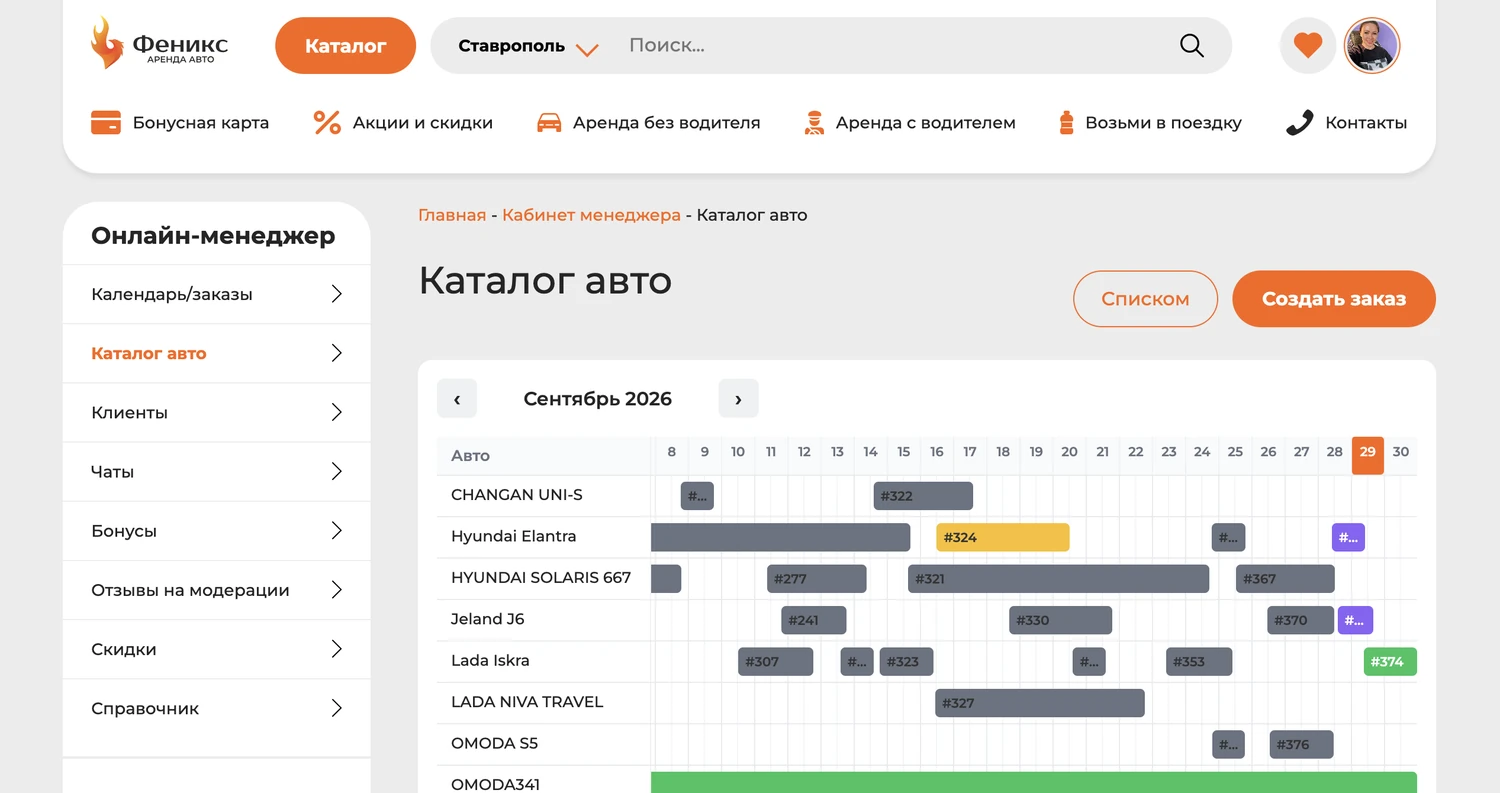Open order #277 on Solaris row

pyautogui.click(x=817, y=579)
